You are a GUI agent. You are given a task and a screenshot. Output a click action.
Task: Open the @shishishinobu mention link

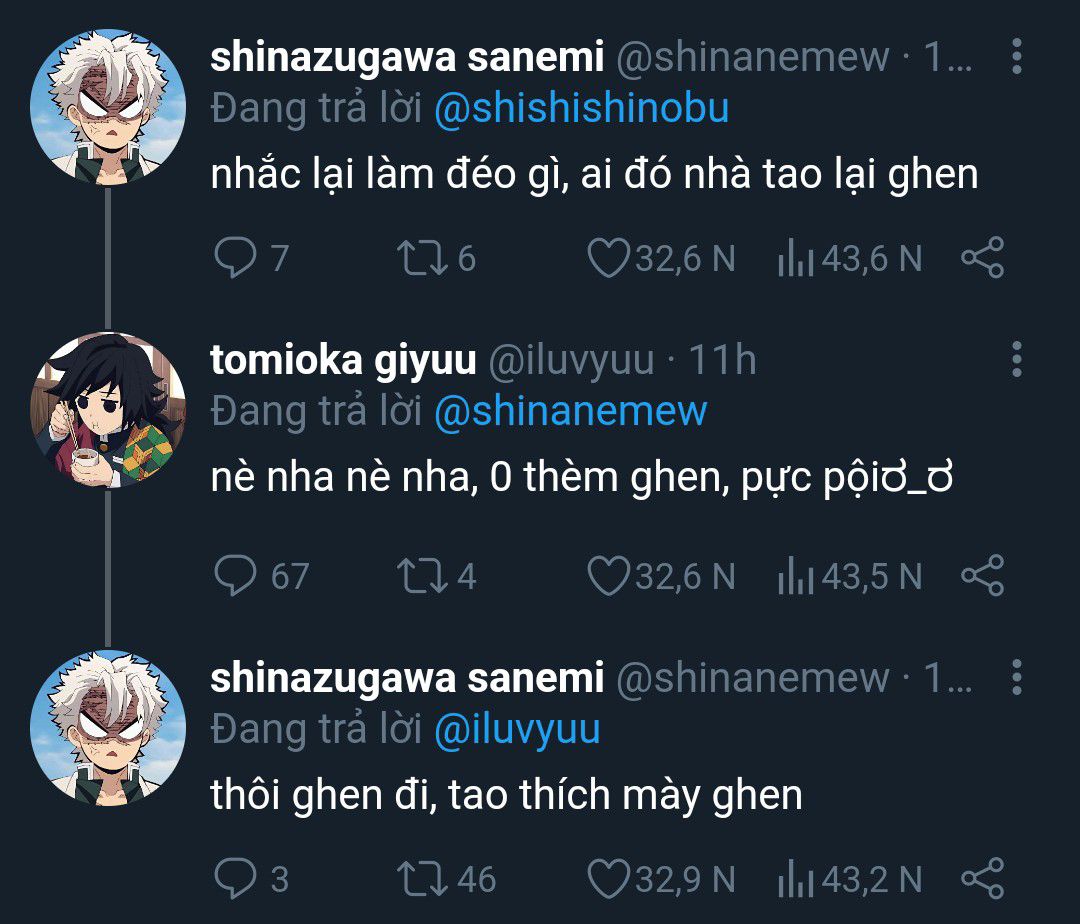coord(581,109)
